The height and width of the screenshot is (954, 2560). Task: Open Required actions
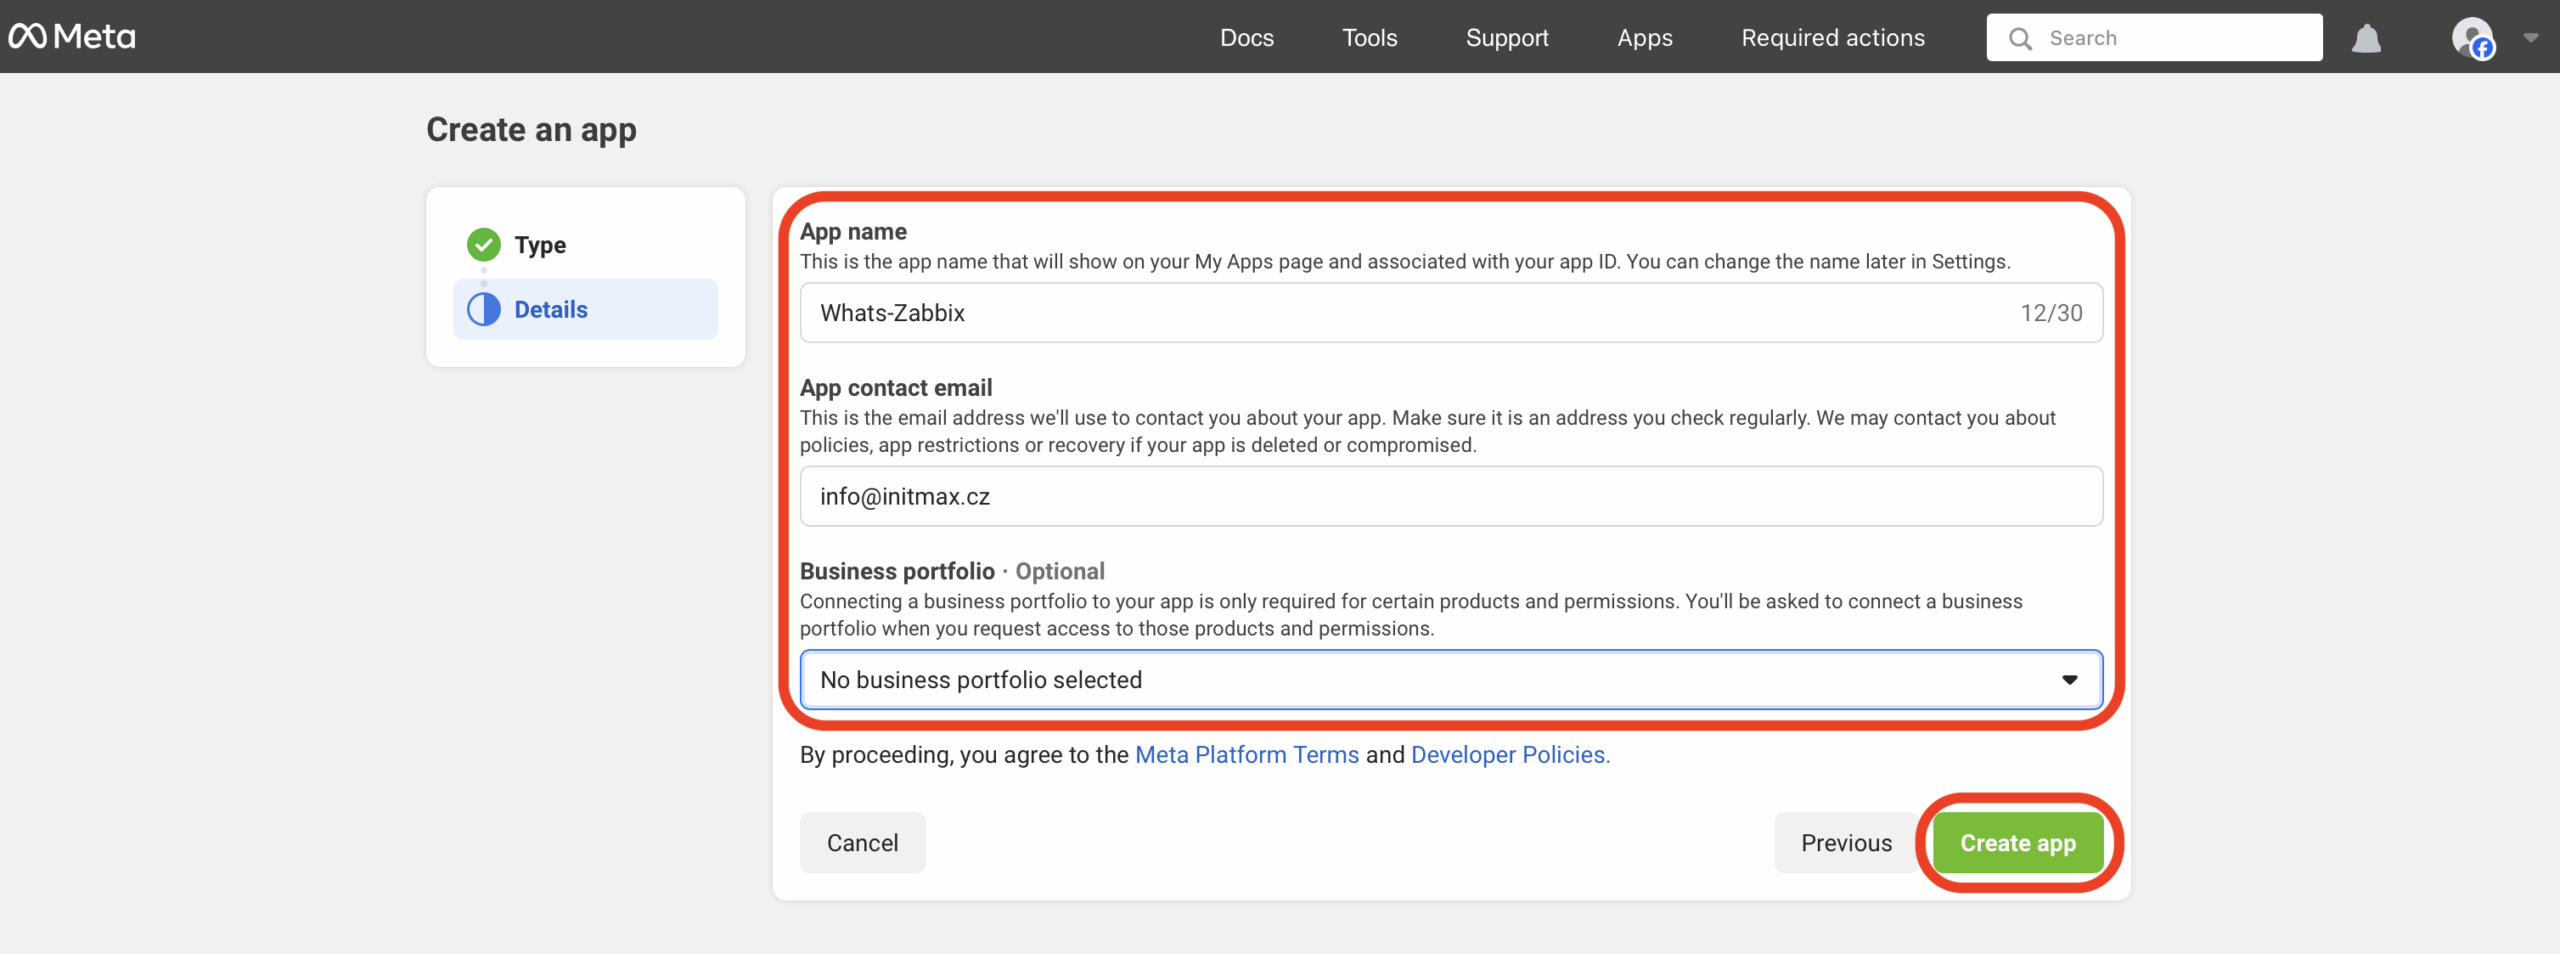click(1833, 38)
